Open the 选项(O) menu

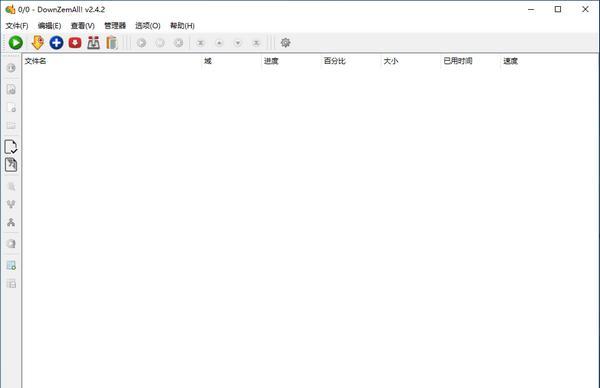click(x=148, y=26)
